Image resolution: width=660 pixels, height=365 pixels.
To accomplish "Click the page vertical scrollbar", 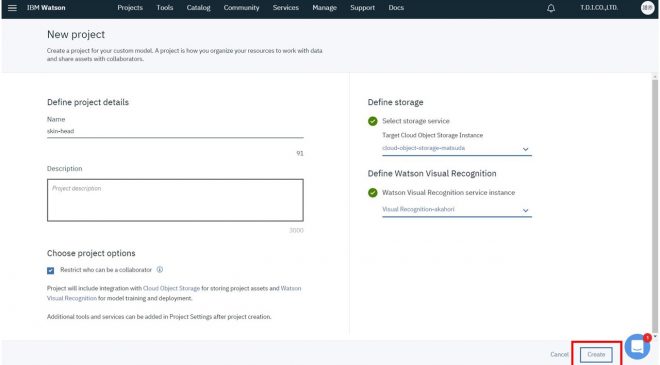I will tap(655, 204).
